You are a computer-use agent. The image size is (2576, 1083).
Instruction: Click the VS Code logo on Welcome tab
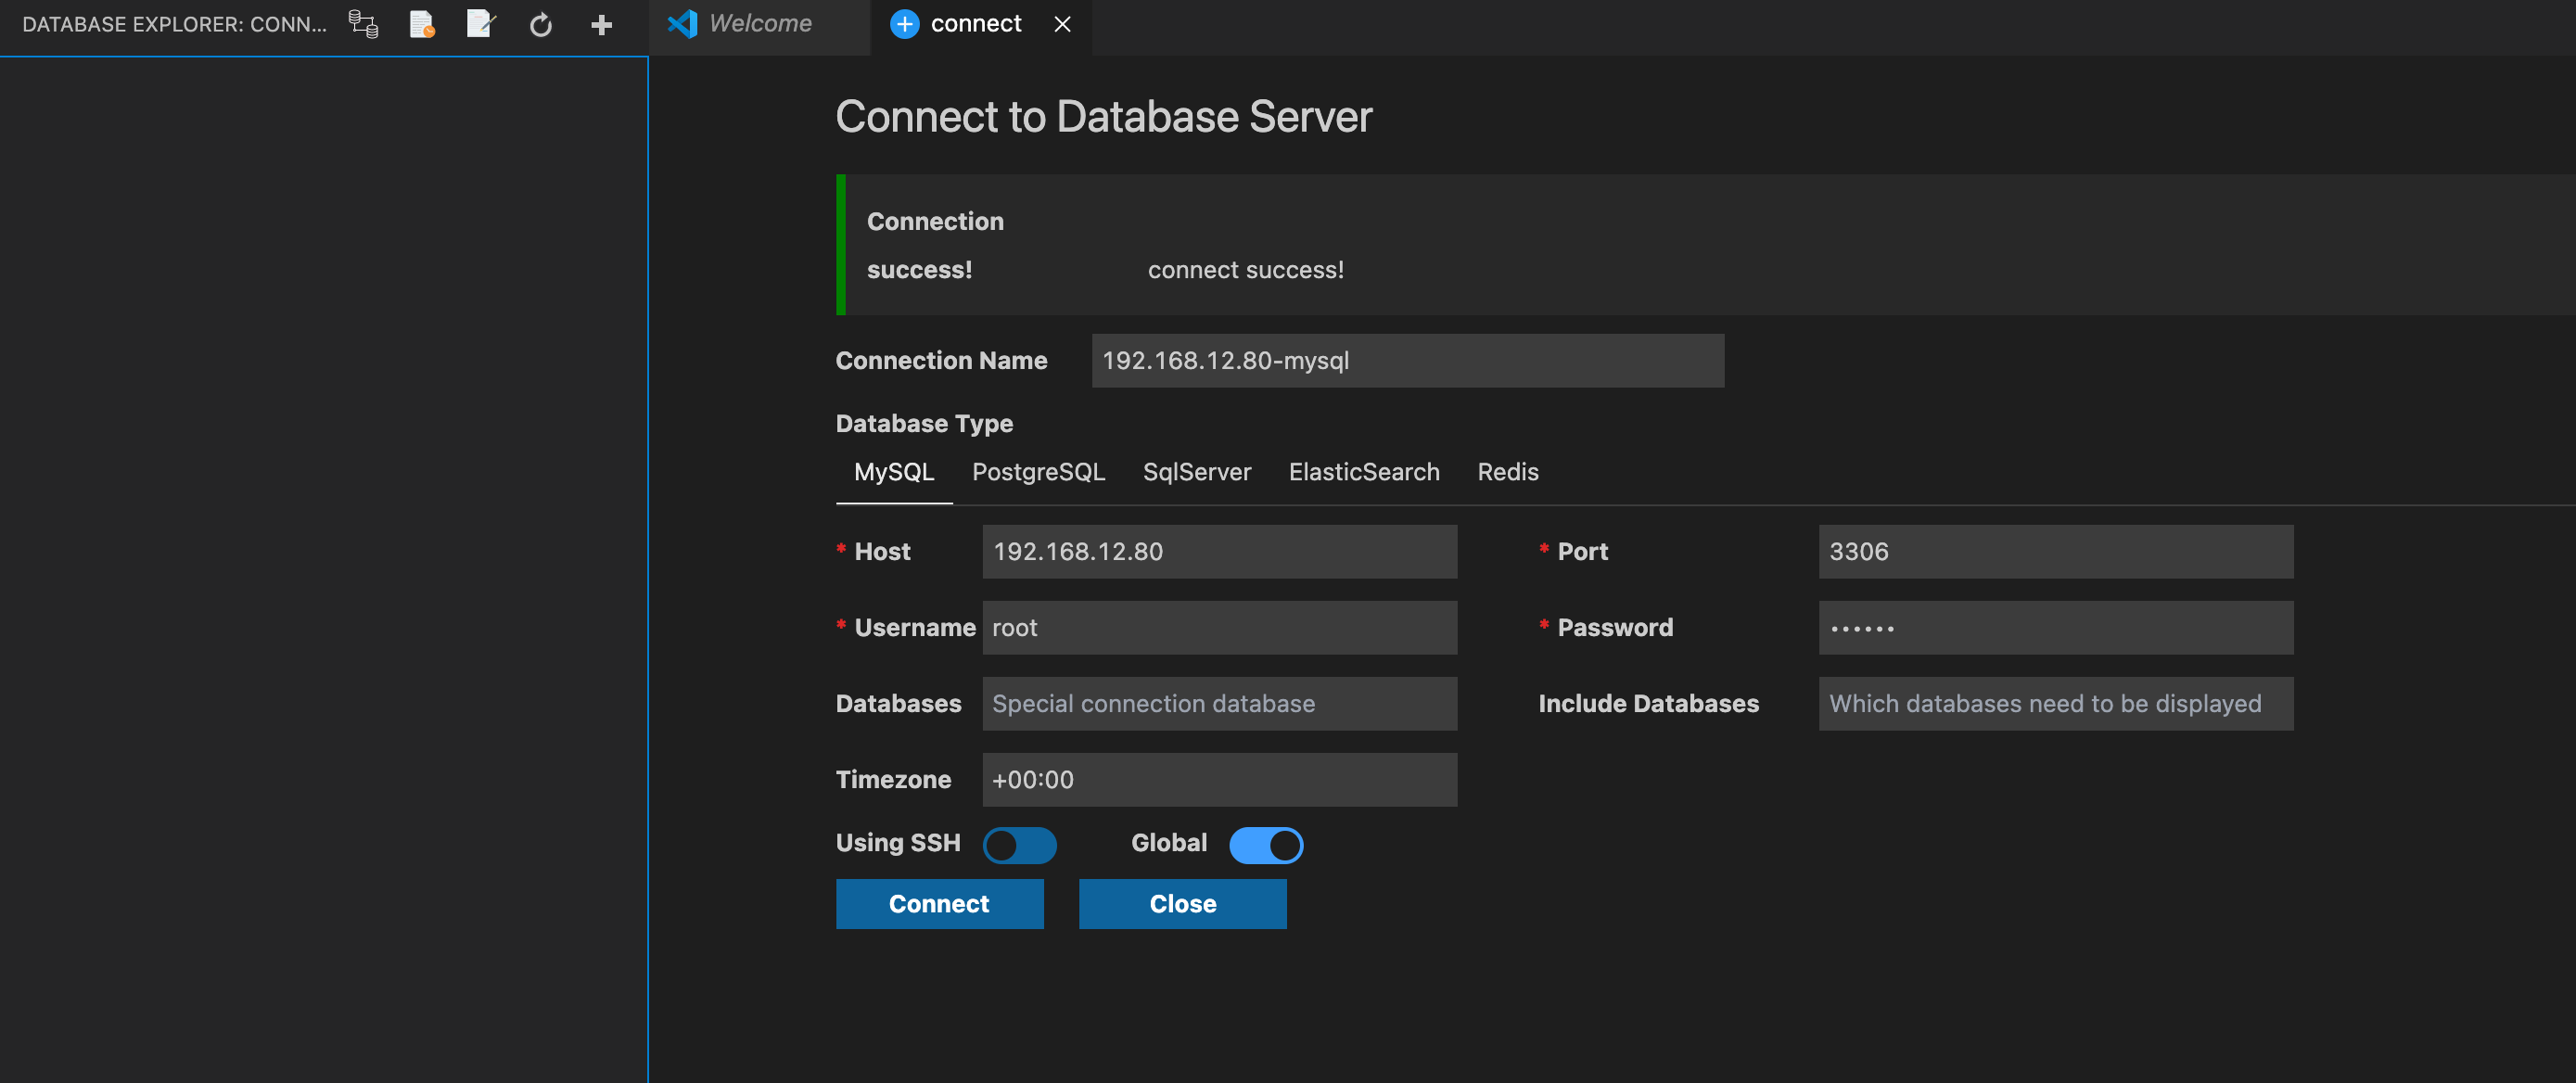coord(682,23)
